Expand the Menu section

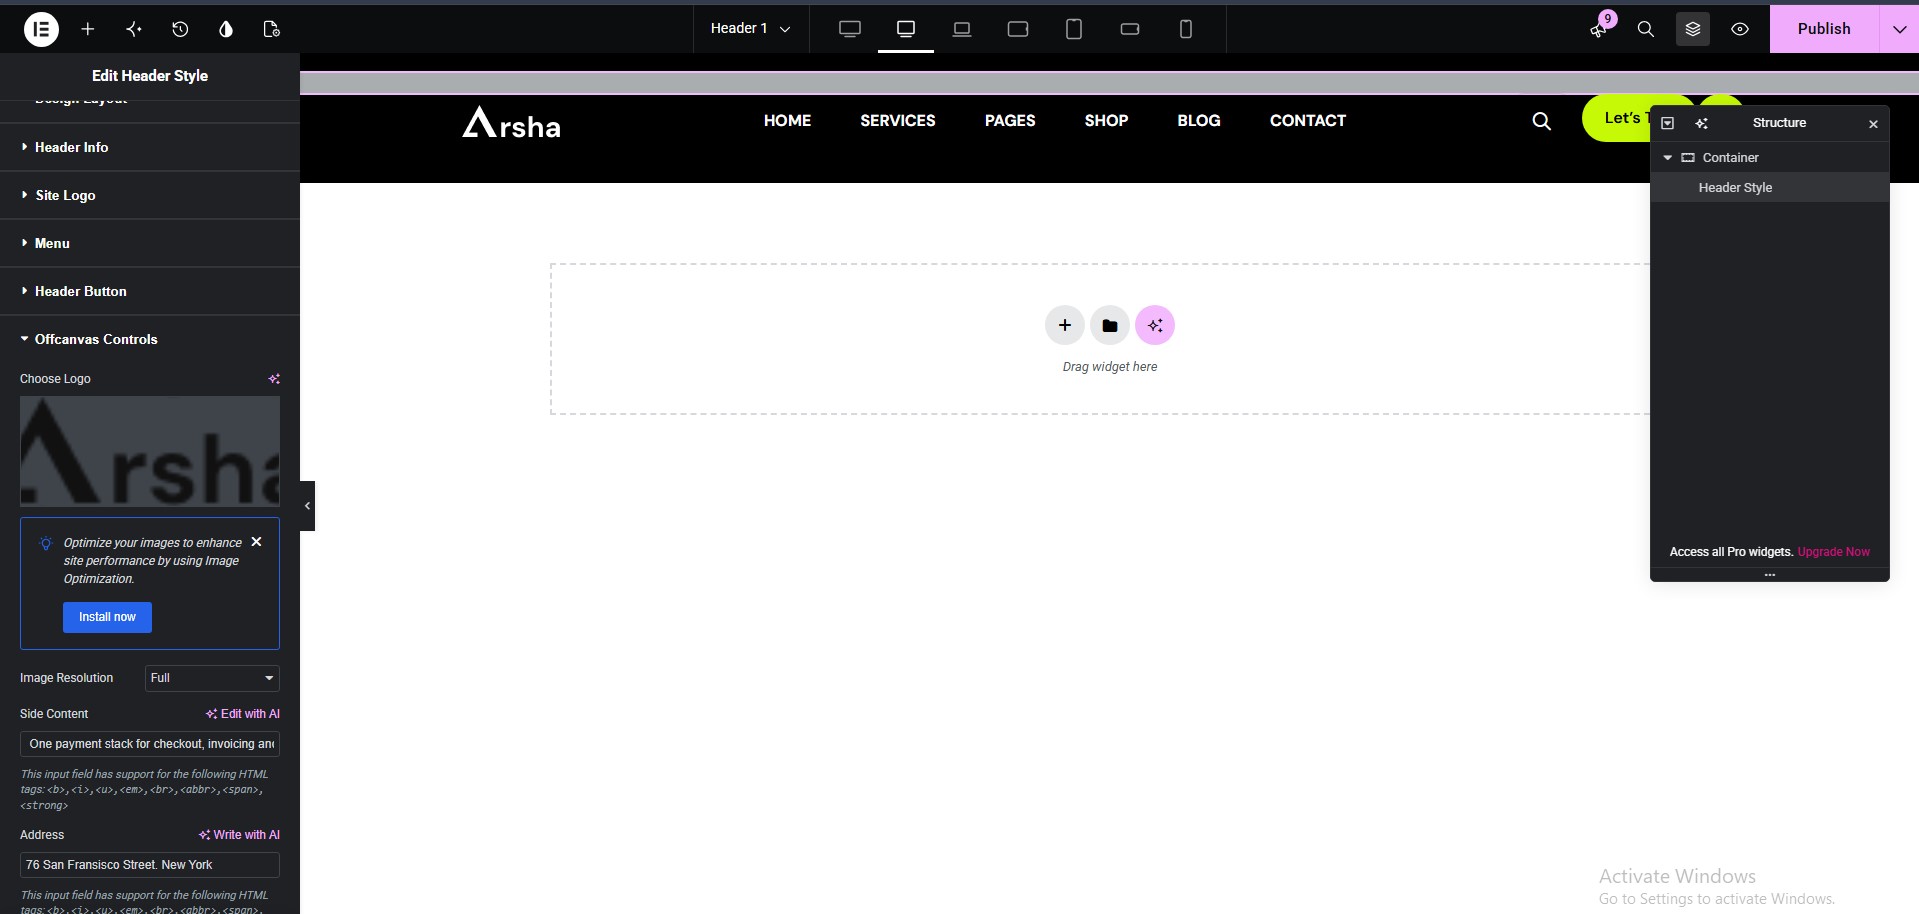[150, 243]
